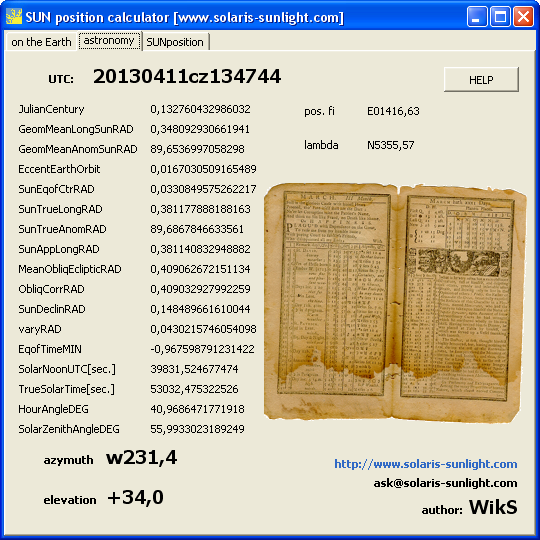
Task: Click the EccentEarthOrbit value 0,0167030509165489
Action: pos(203,169)
